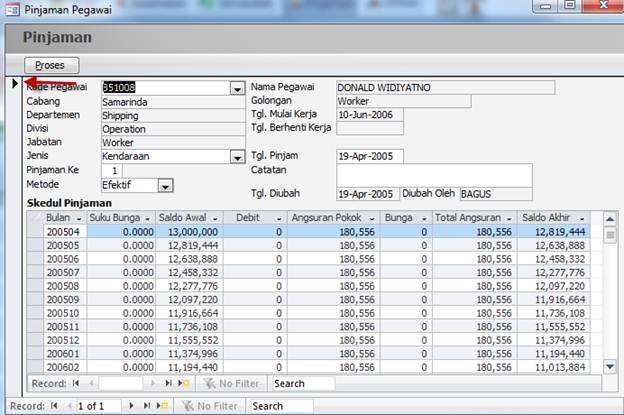624x415 pixels.
Task: Close the Pinjaman Pegawai window
Action: [604, 6]
